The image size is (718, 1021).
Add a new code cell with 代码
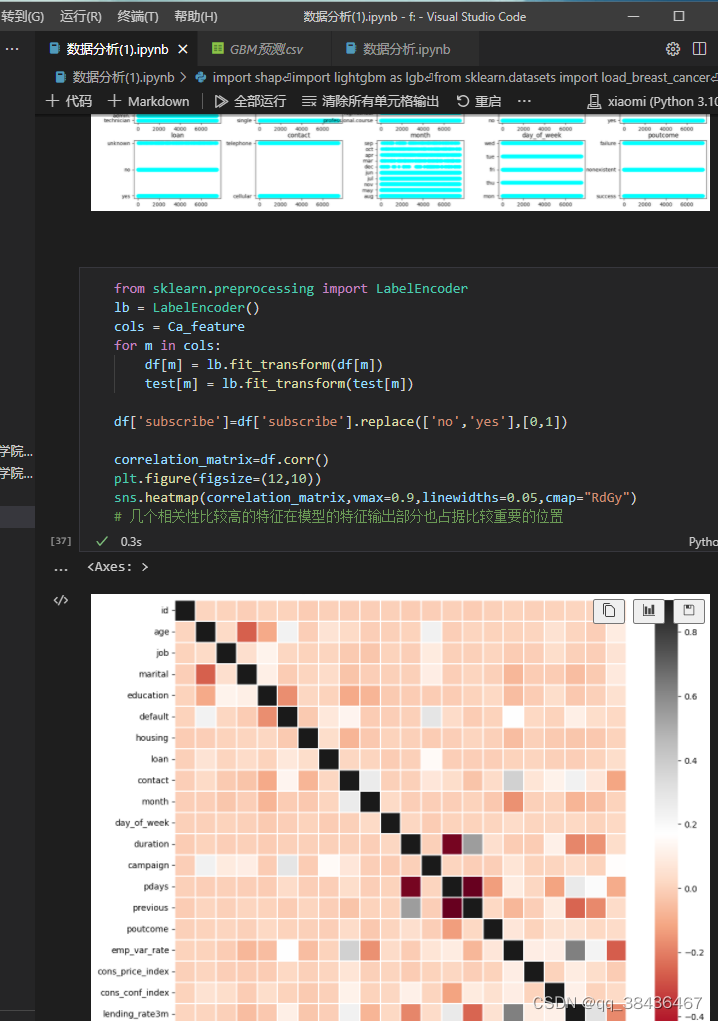tap(69, 101)
